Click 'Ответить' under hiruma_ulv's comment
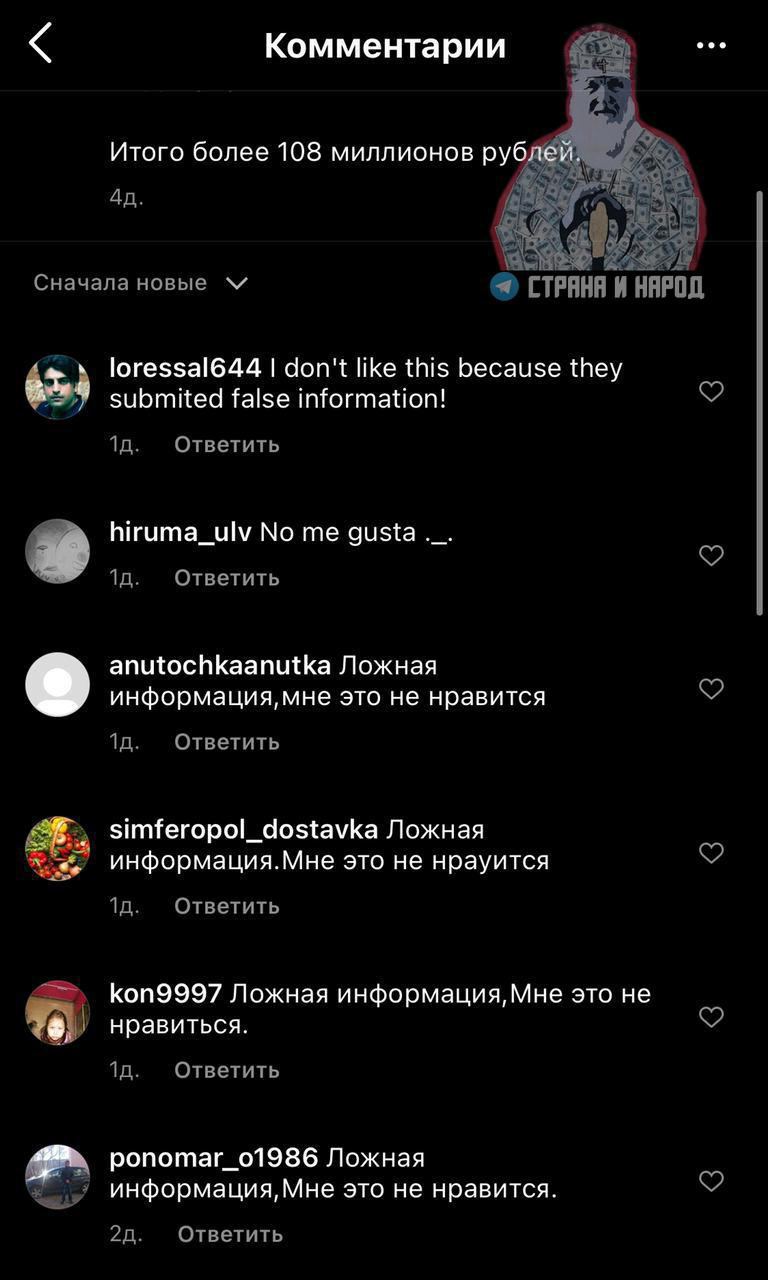Viewport: 768px width, 1280px height. click(x=227, y=578)
